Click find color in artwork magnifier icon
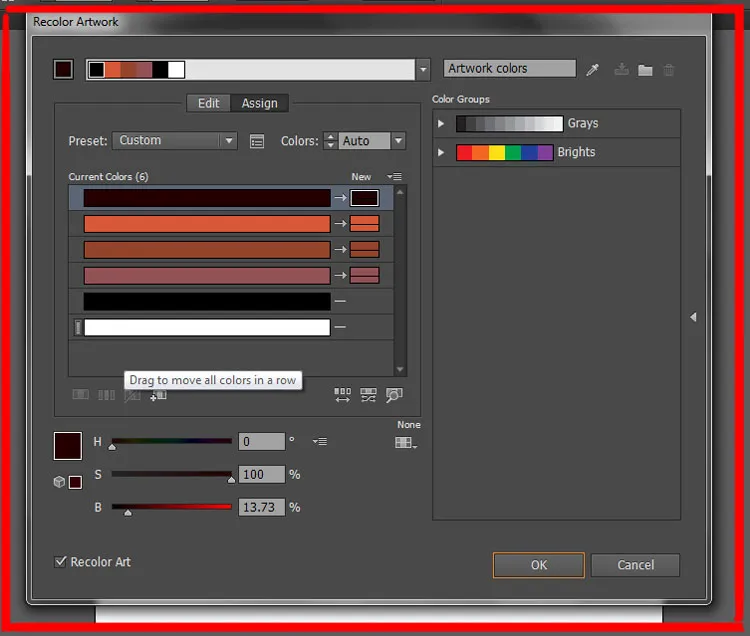The image size is (750, 636). click(394, 396)
